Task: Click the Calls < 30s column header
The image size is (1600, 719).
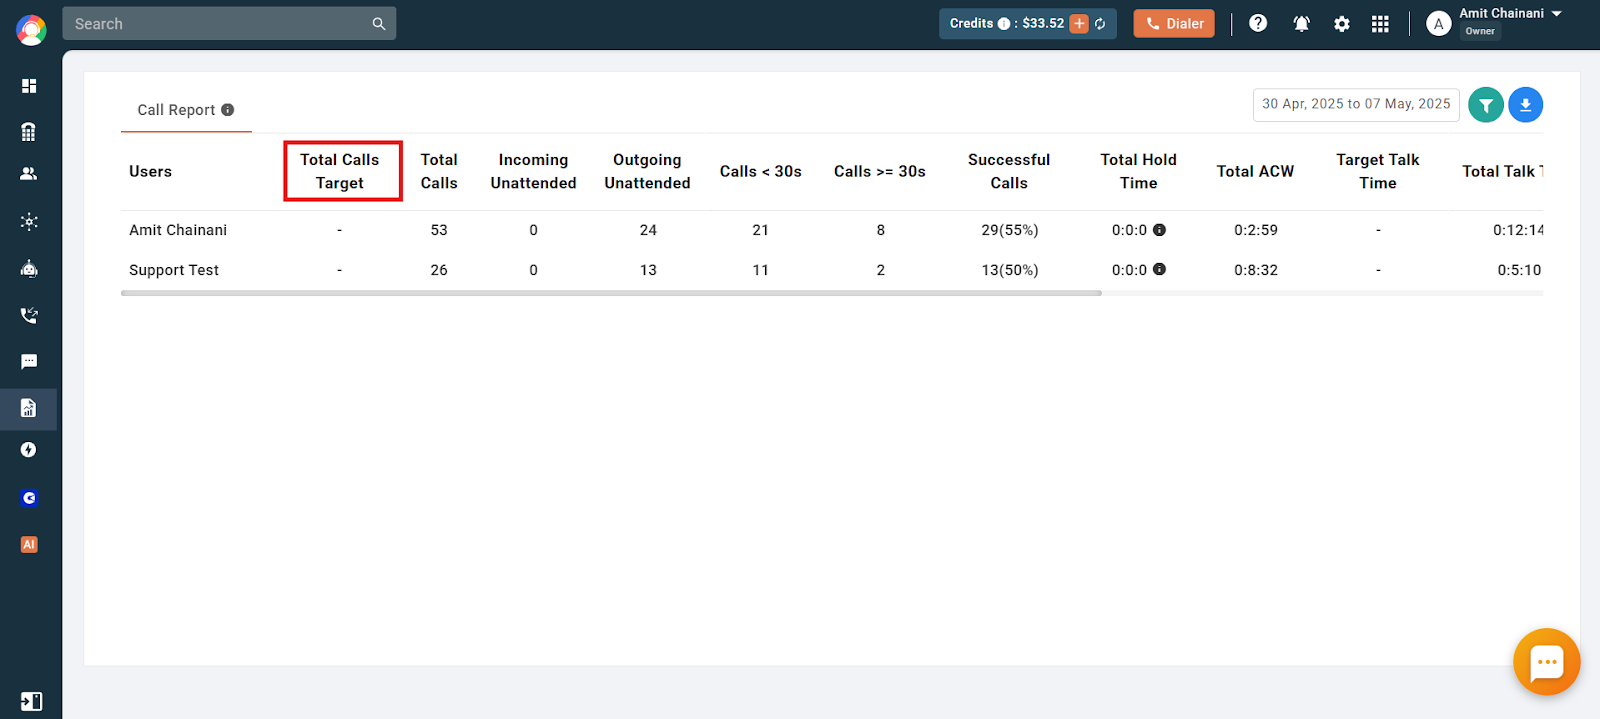Action: click(x=760, y=172)
